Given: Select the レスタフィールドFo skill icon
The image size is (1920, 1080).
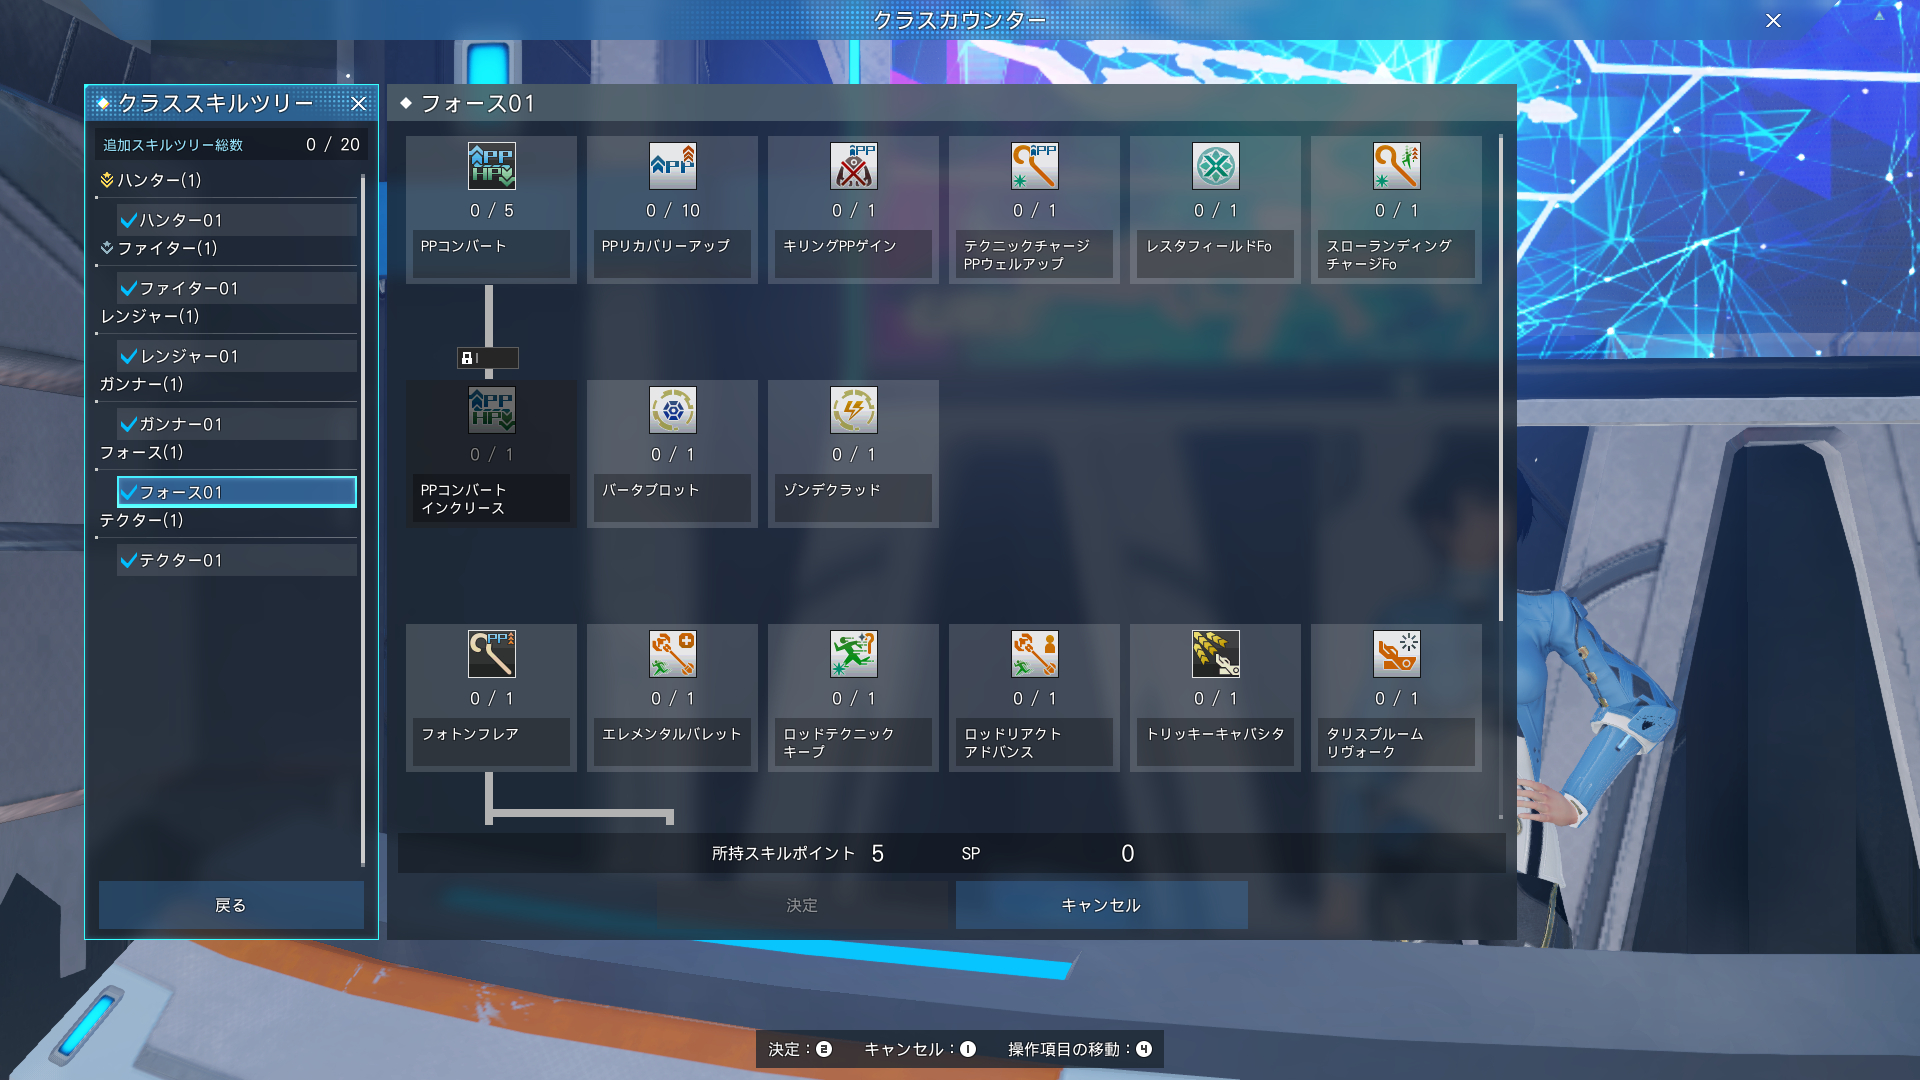Looking at the screenshot, I should 1215,166.
